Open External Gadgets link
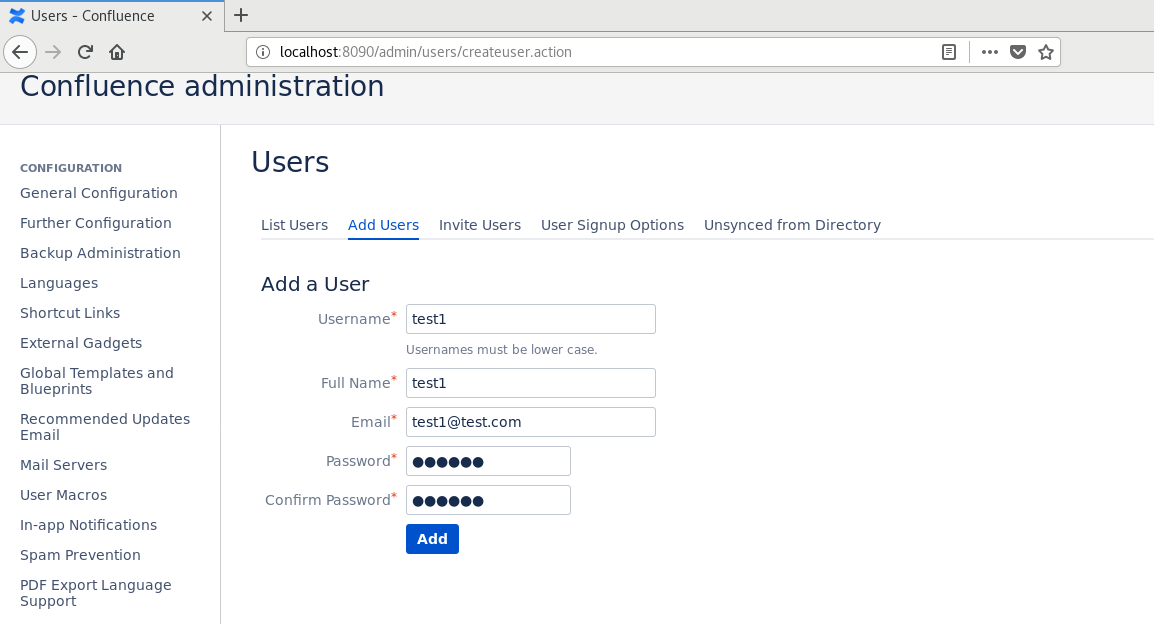 pyautogui.click(x=81, y=344)
